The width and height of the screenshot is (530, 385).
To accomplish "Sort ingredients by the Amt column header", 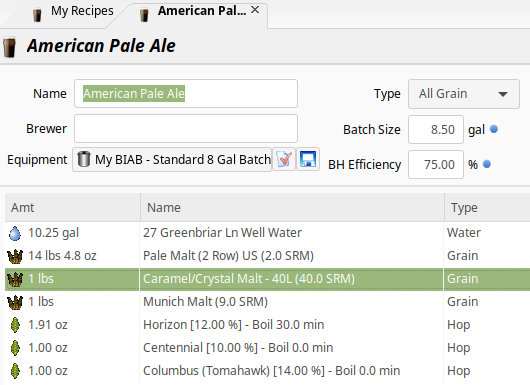I will [72, 208].
